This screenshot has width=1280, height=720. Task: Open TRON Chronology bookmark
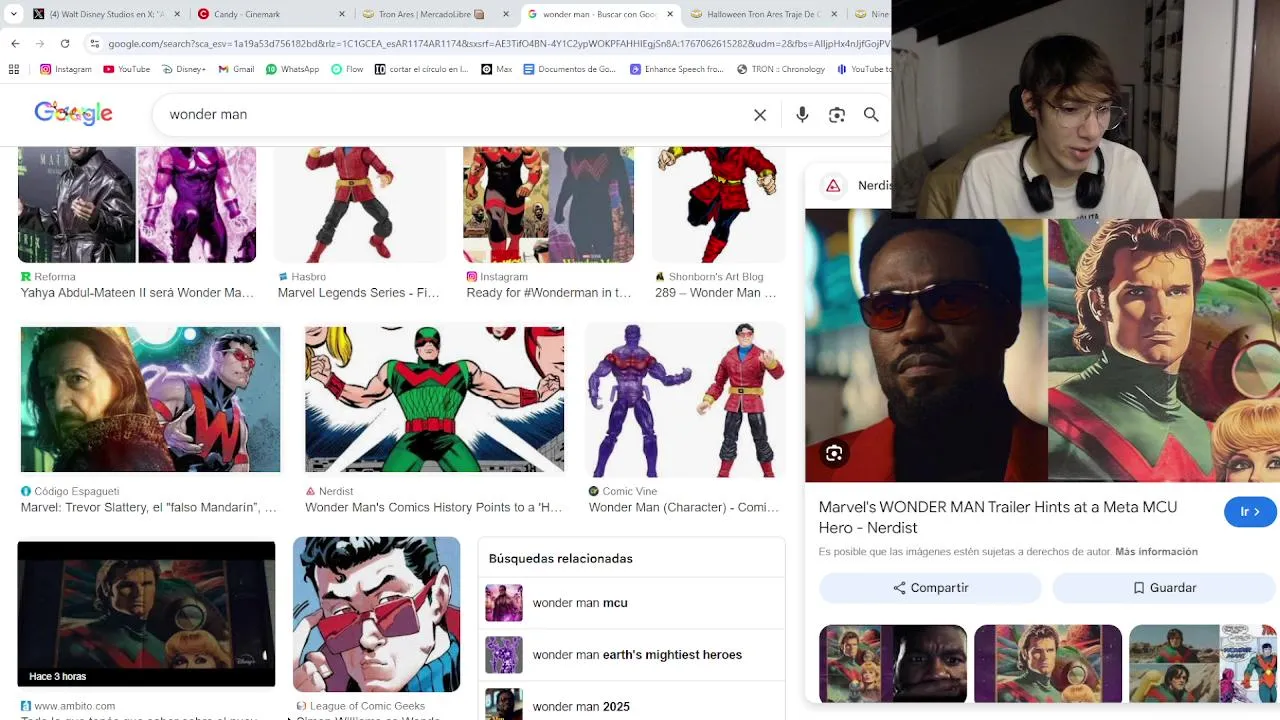point(781,69)
